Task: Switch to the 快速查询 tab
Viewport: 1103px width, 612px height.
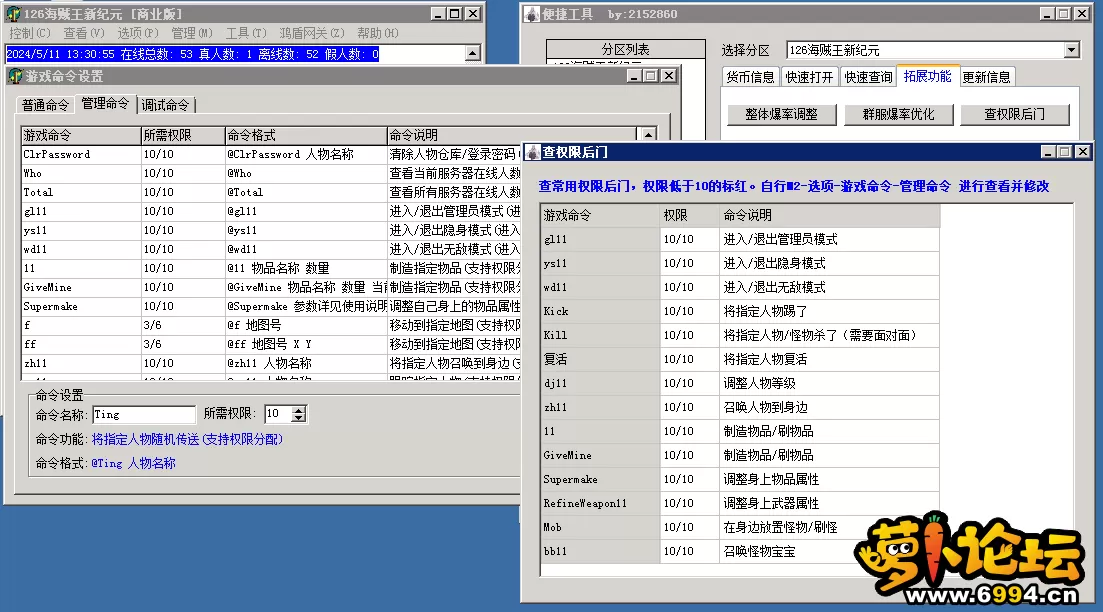Action: [868, 77]
